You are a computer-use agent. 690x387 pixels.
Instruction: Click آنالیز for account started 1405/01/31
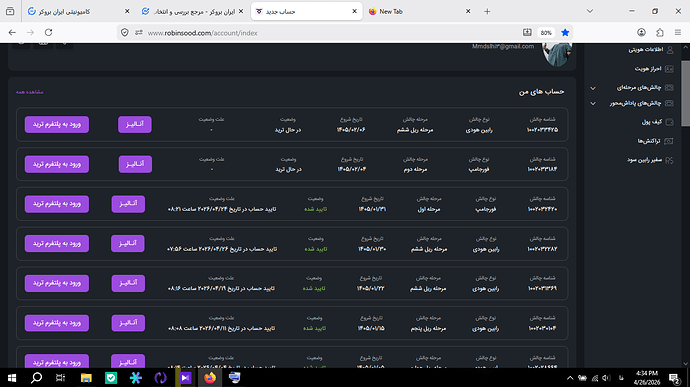tap(128, 204)
